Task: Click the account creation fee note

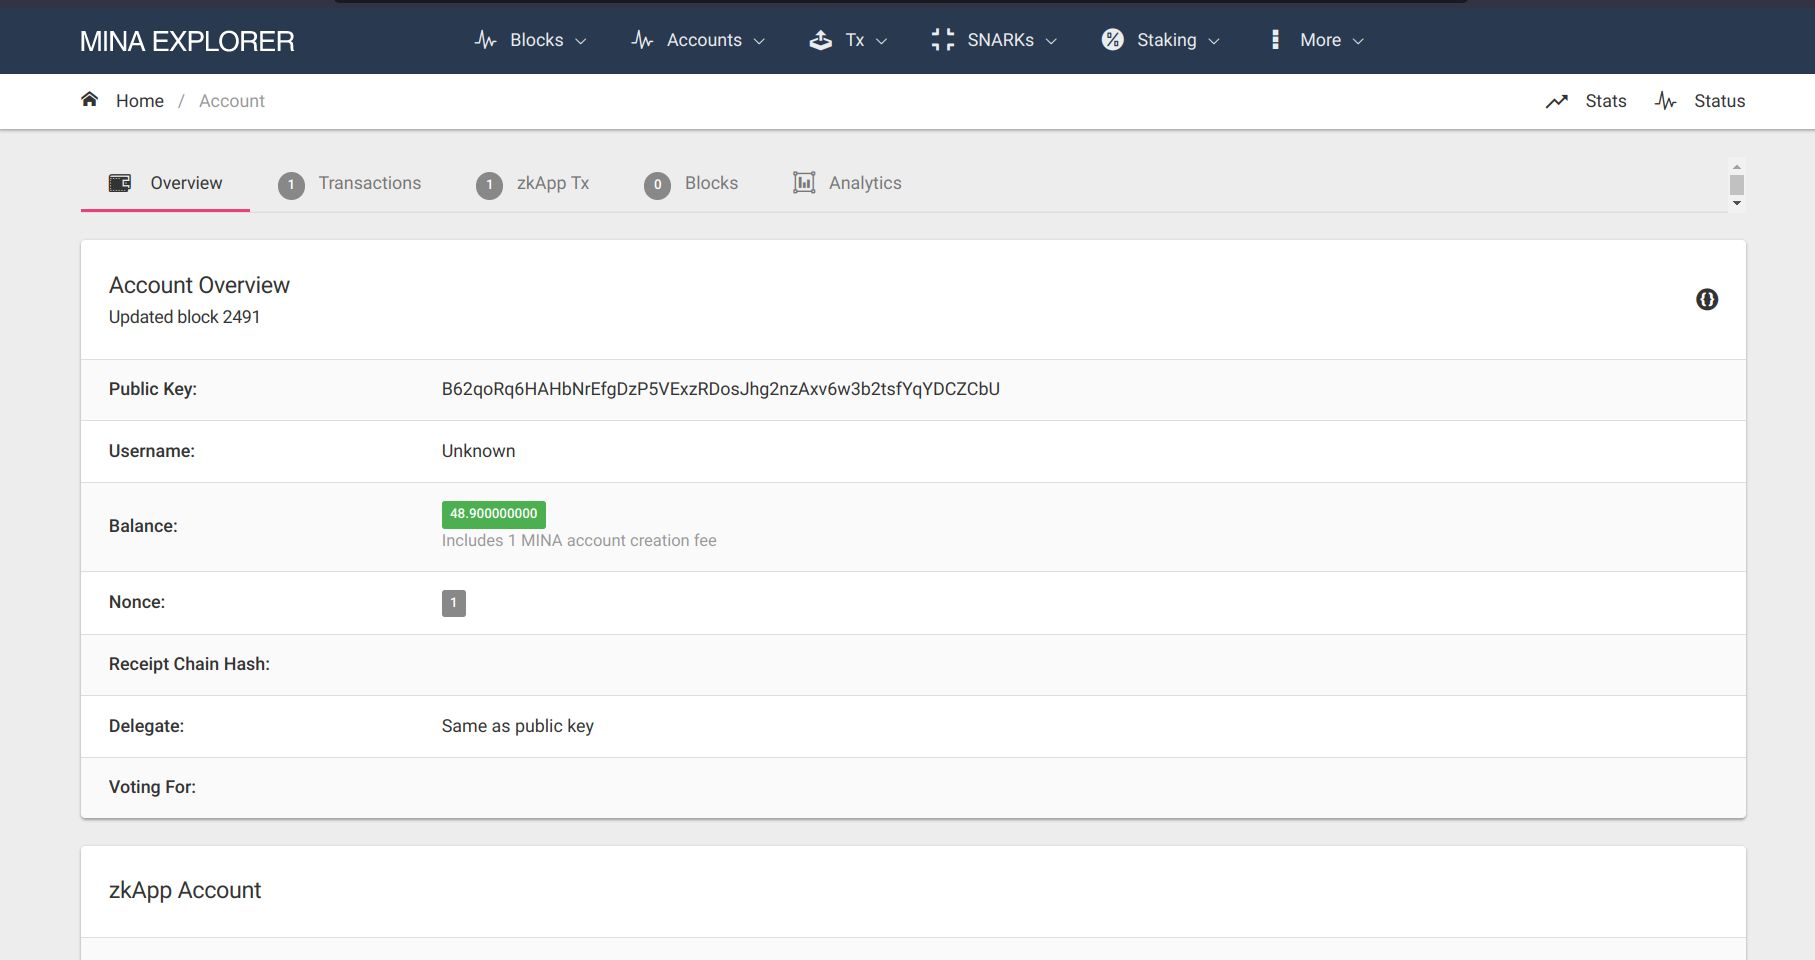Action: (579, 540)
